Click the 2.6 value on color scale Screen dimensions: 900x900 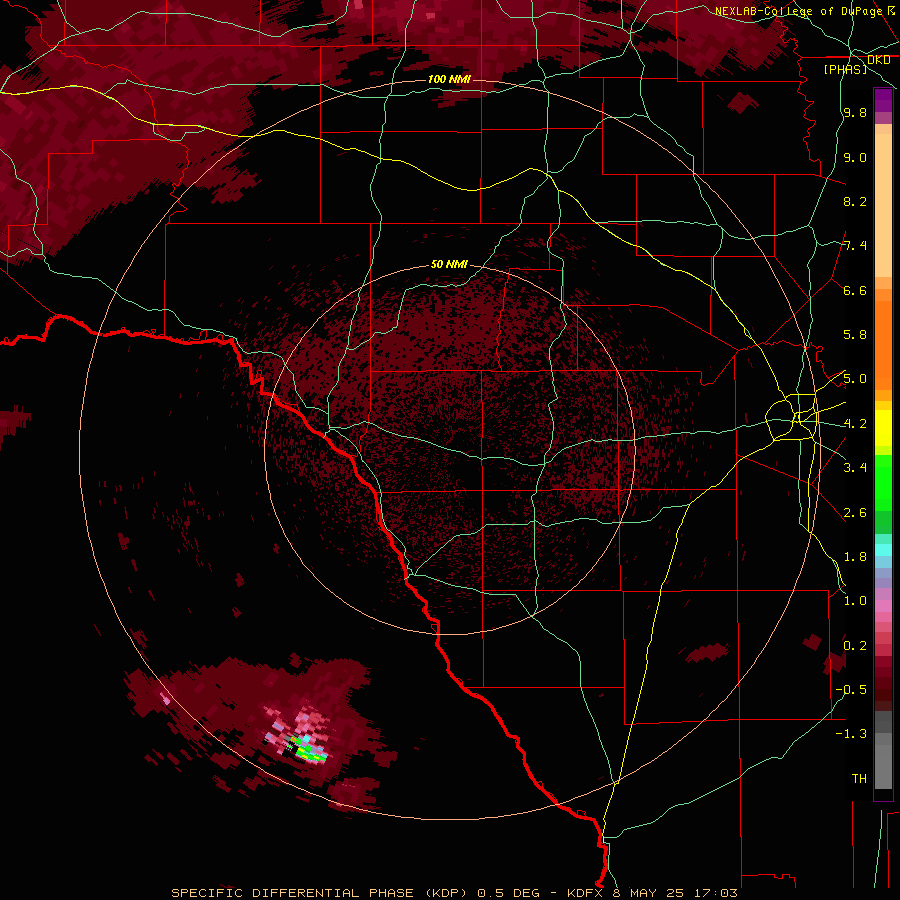click(855, 512)
